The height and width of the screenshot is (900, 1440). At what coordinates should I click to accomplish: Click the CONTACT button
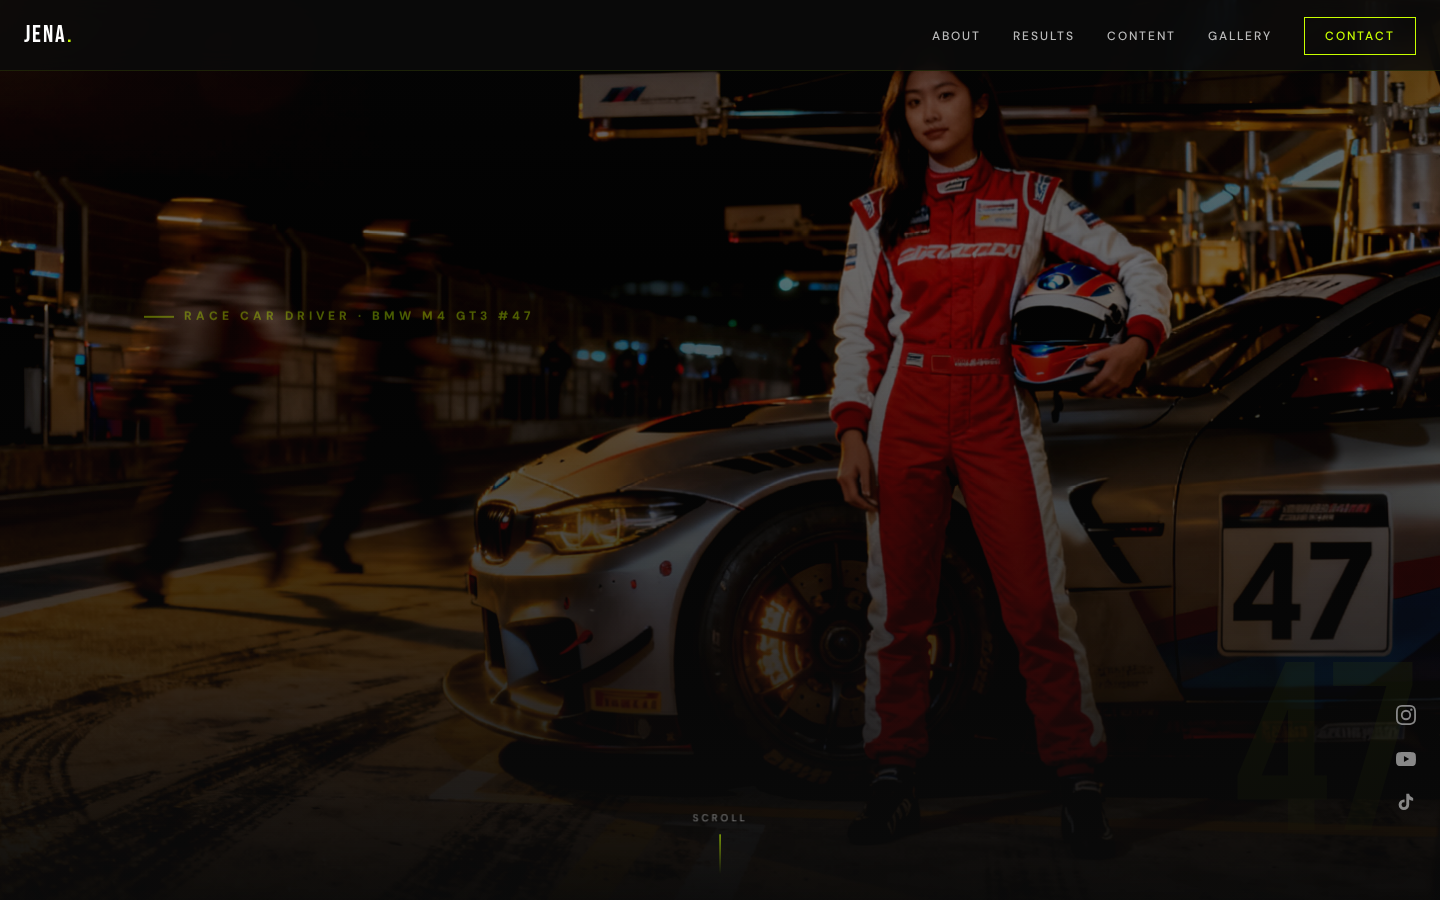(x=1359, y=36)
